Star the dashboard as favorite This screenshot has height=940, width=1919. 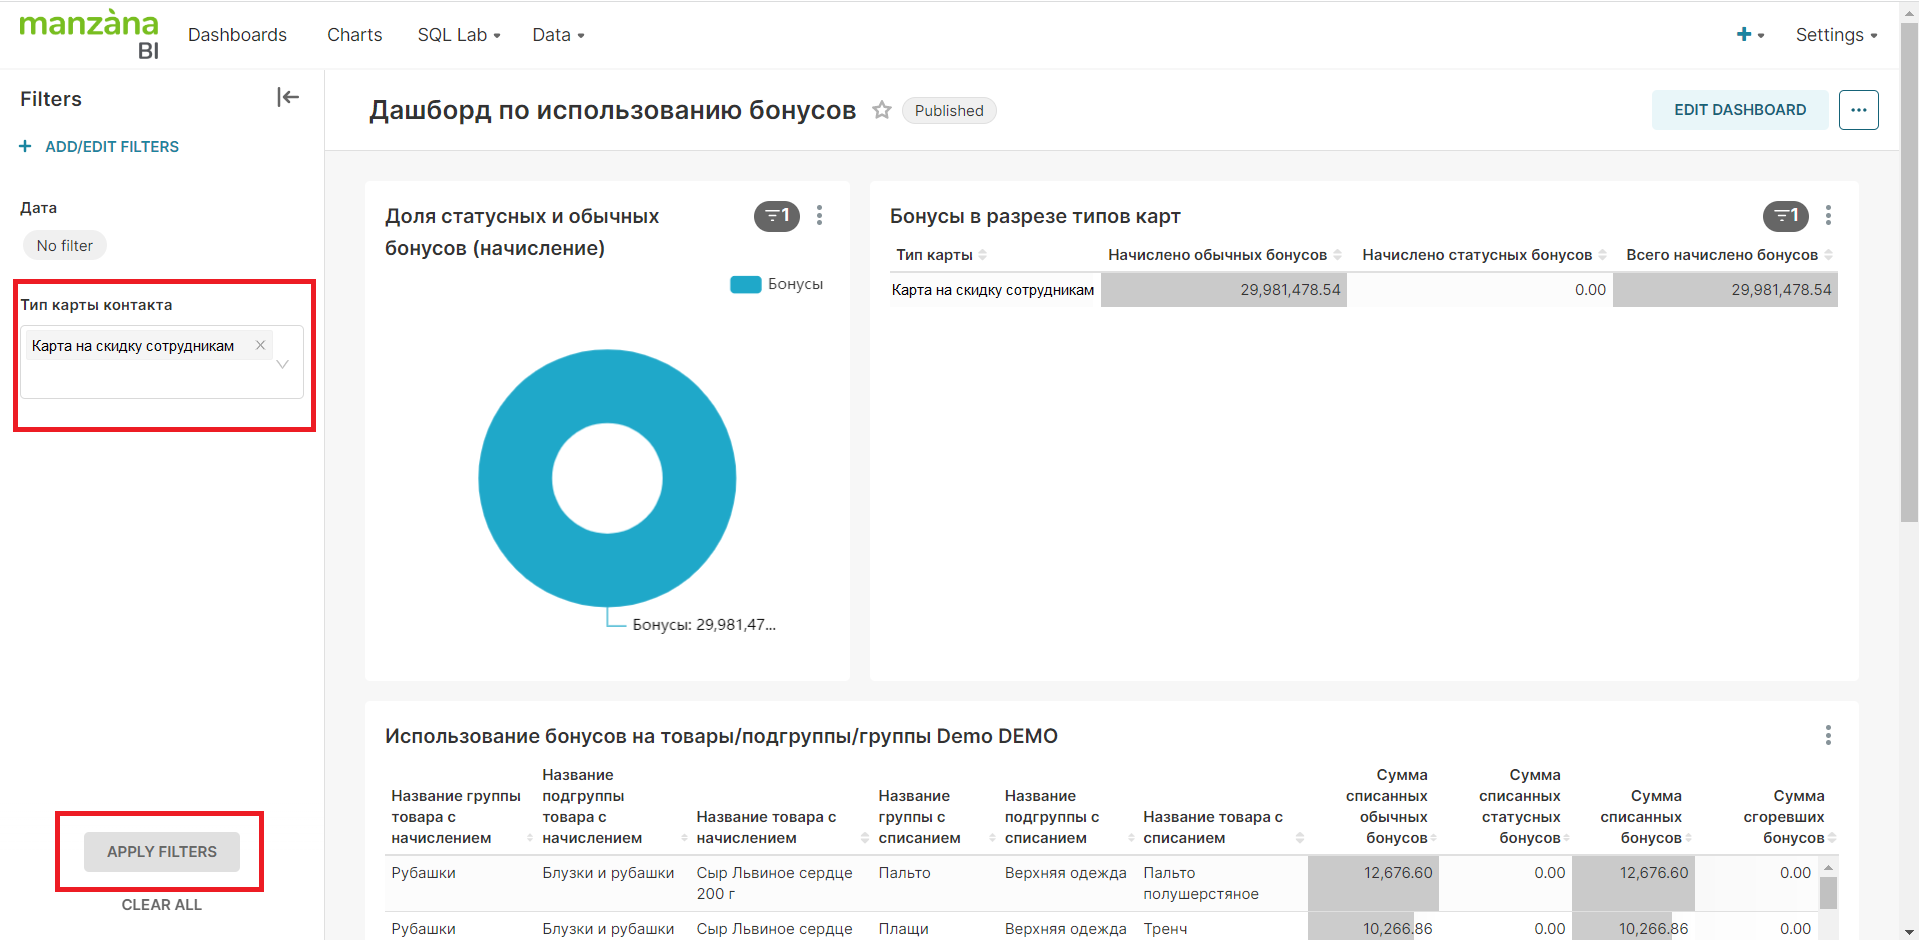click(881, 110)
